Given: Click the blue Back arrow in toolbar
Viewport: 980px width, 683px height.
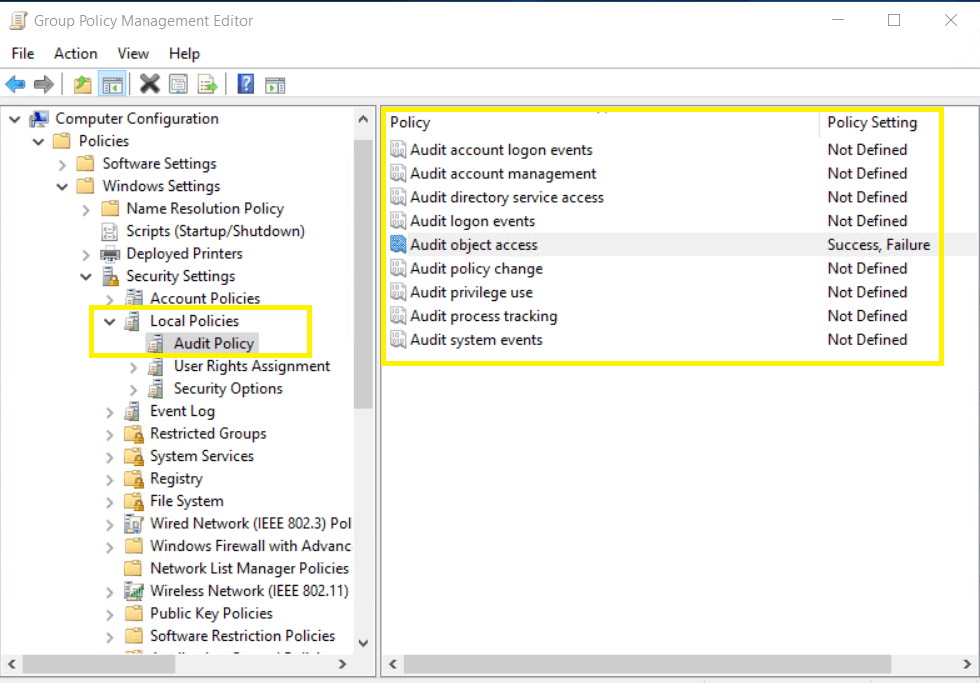Looking at the screenshot, I should (x=15, y=85).
